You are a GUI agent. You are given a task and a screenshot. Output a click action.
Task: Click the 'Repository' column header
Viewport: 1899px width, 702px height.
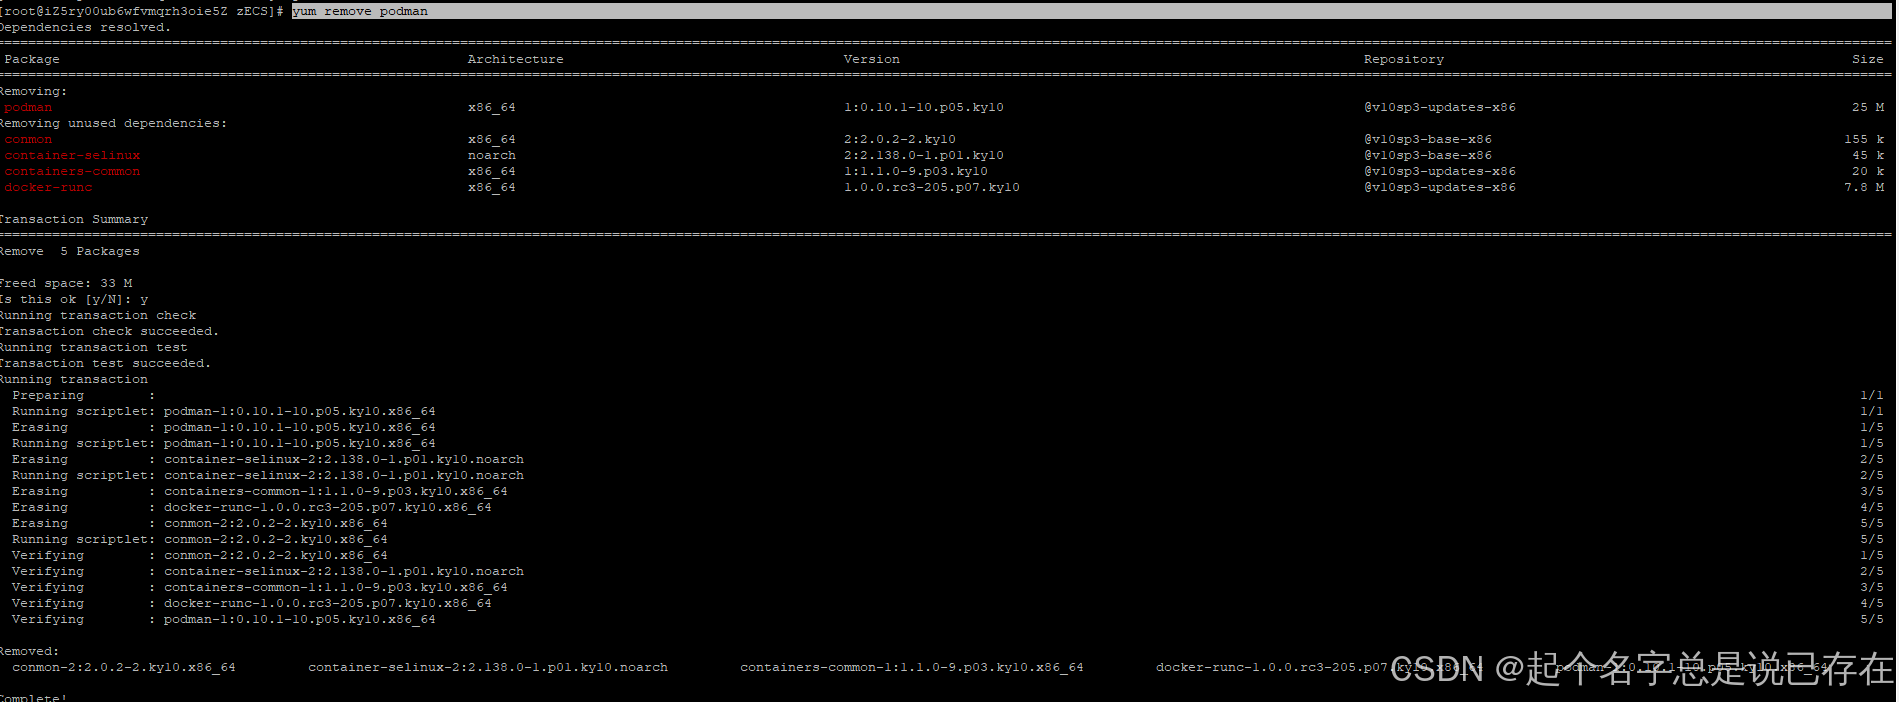[1403, 59]
